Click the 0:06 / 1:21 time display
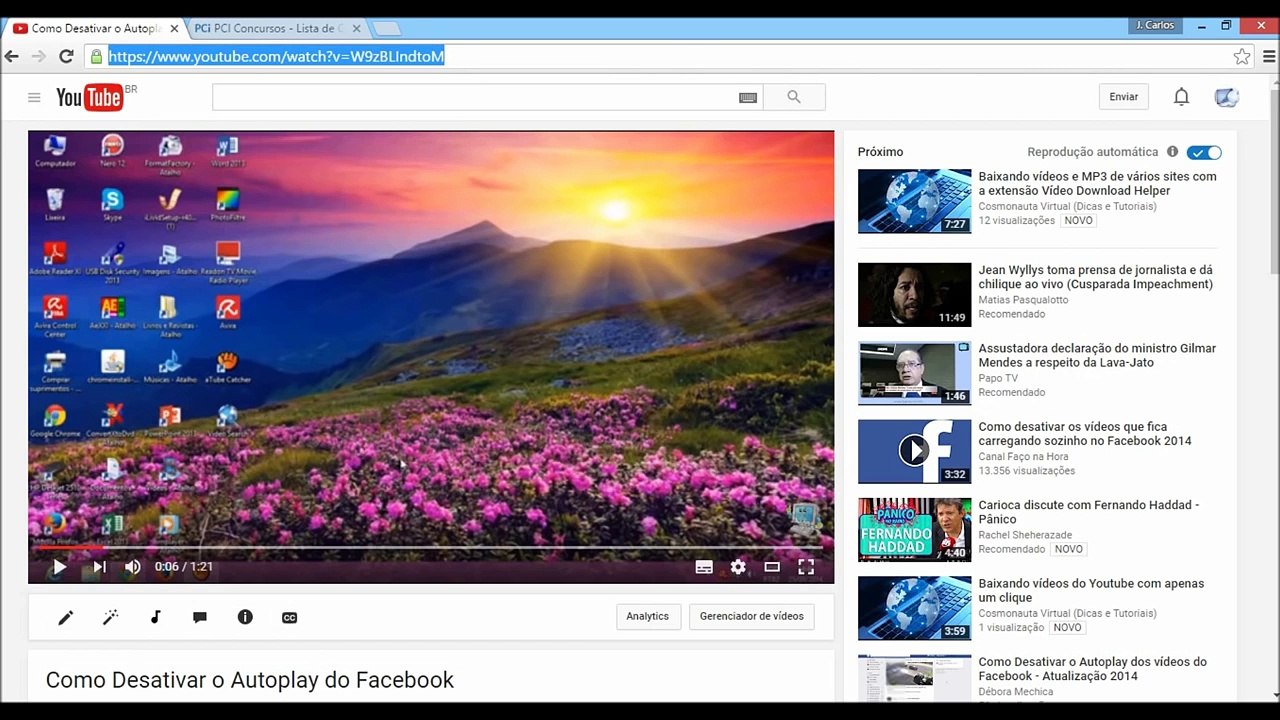Viewport: 1280px width, 720px height. 184,567
